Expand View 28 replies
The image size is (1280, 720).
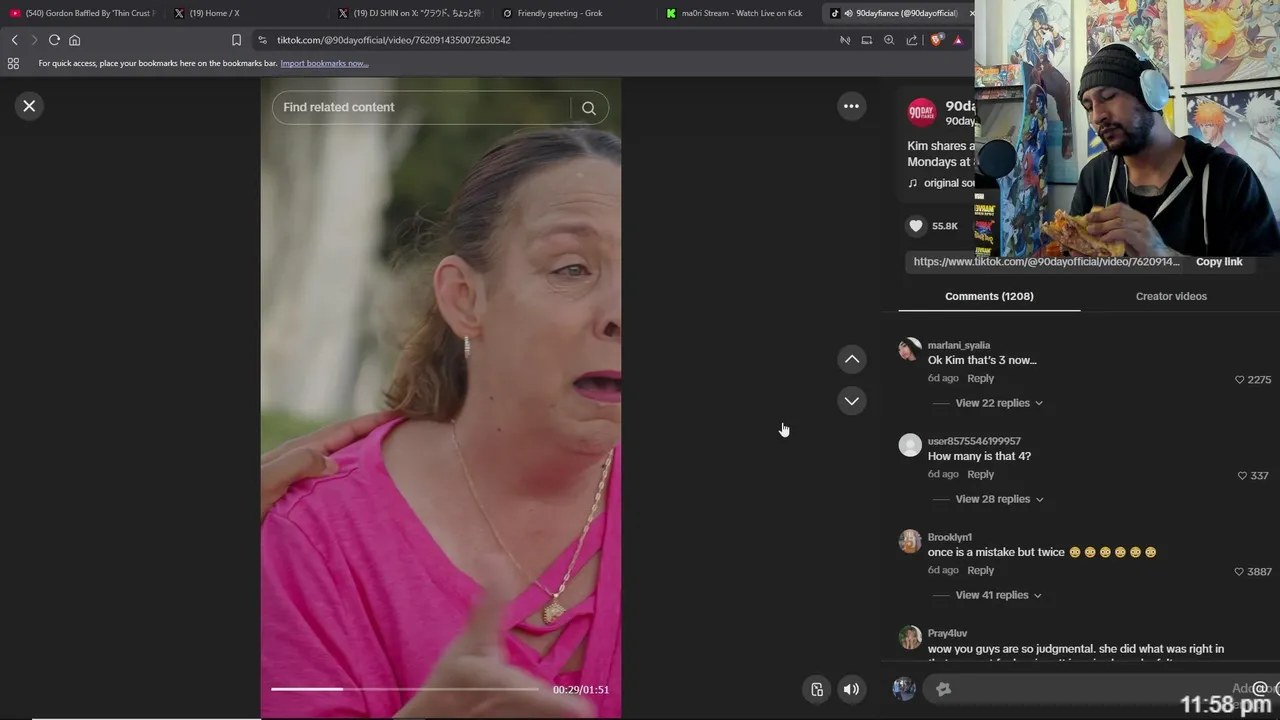pos(999,499)
